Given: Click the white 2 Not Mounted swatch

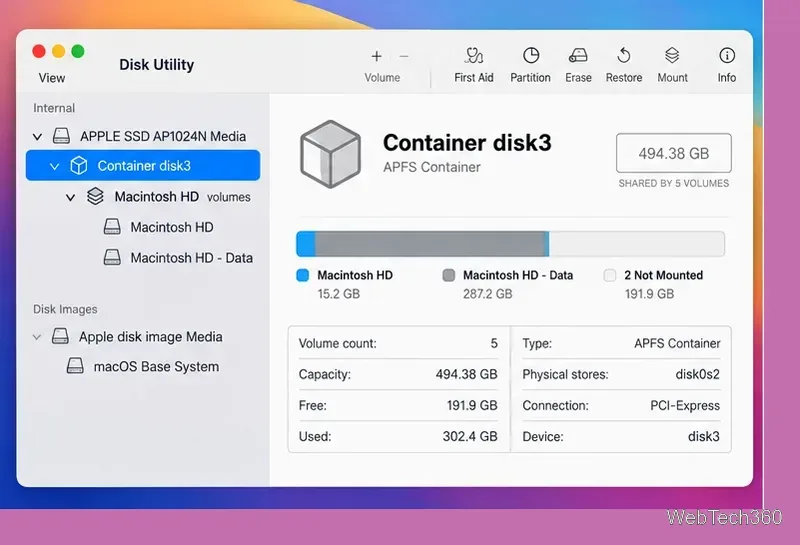Looking at the screenshot, I should click(x=610, y=276).
